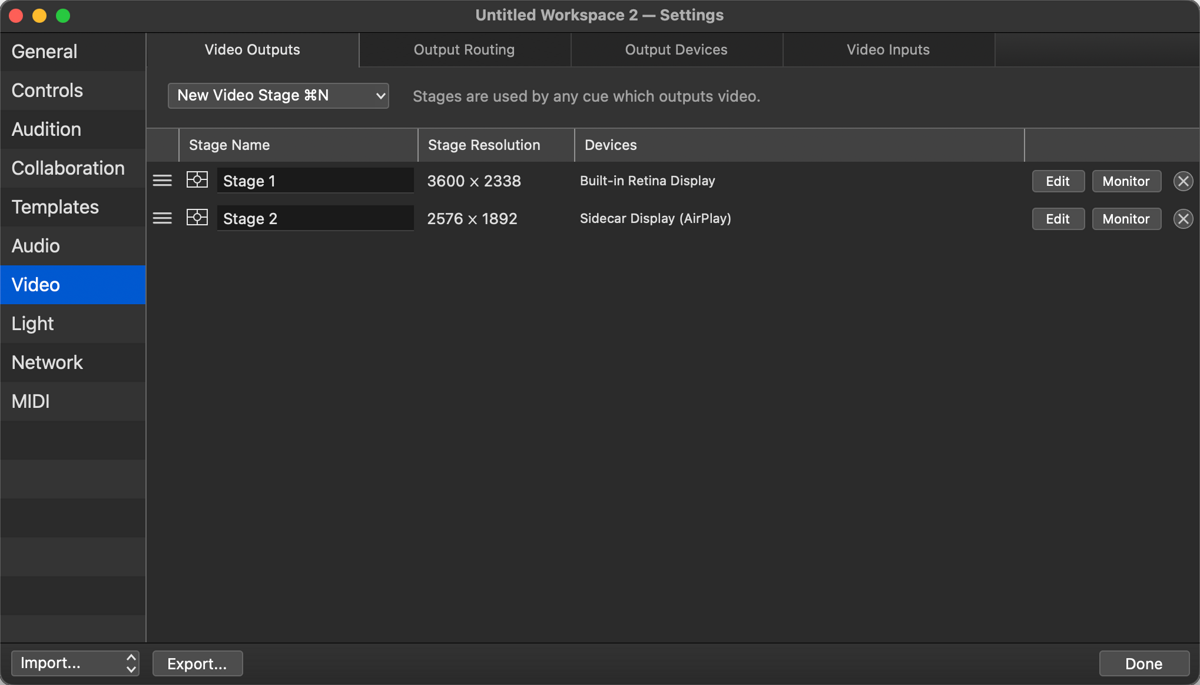Open Collaboration settings

(x=73, y=168)
